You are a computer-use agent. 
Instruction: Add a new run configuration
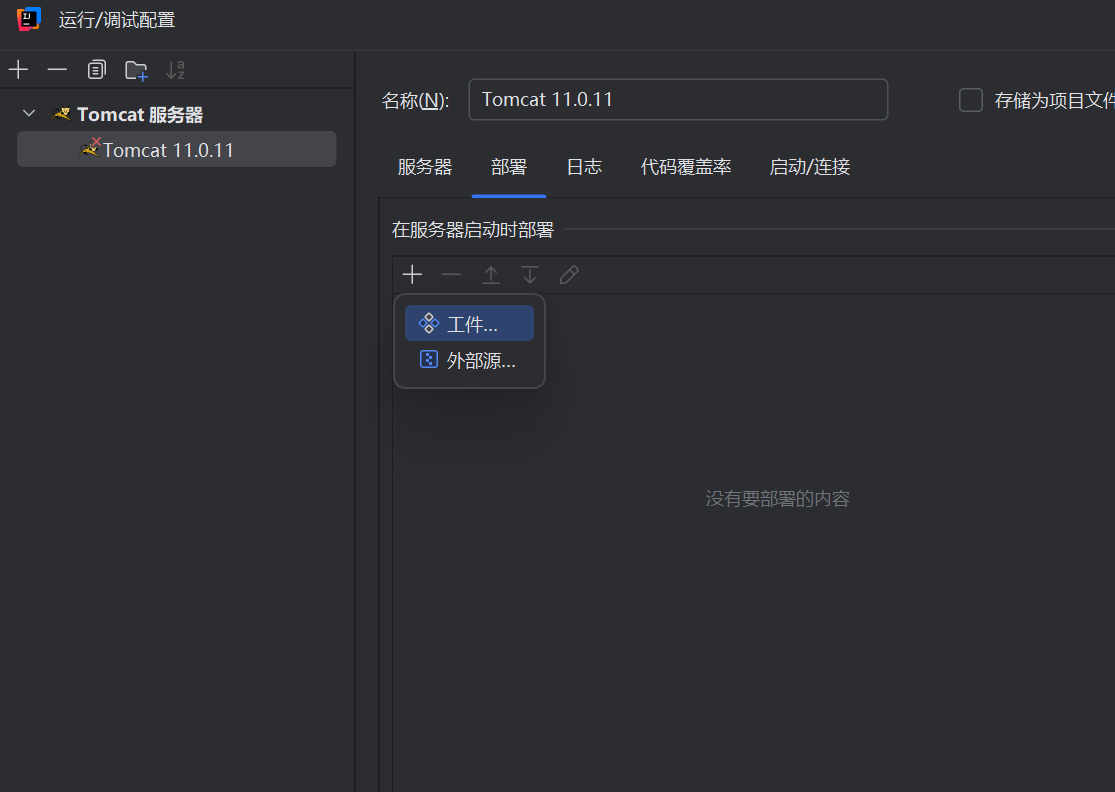(18, 70)
